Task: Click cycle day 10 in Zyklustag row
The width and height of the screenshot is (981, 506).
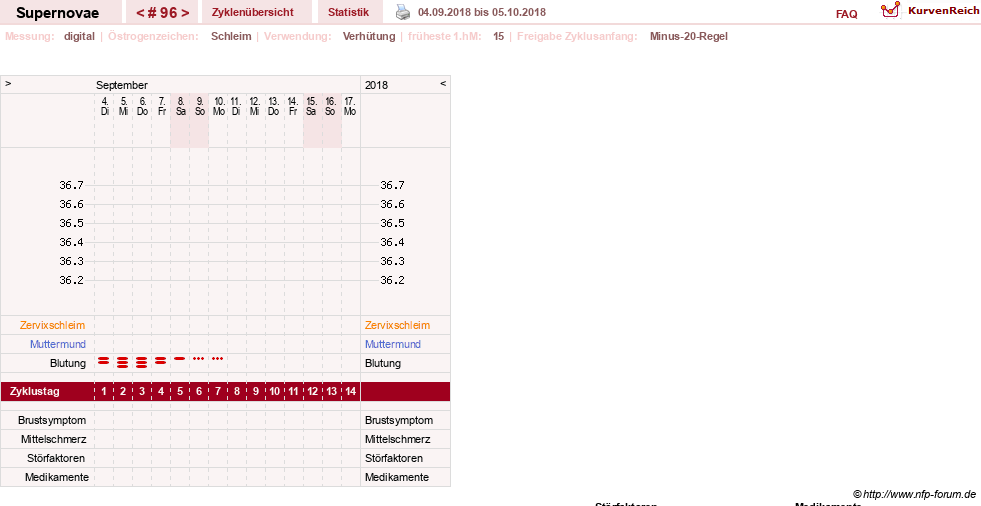Action: coord(275,392)
